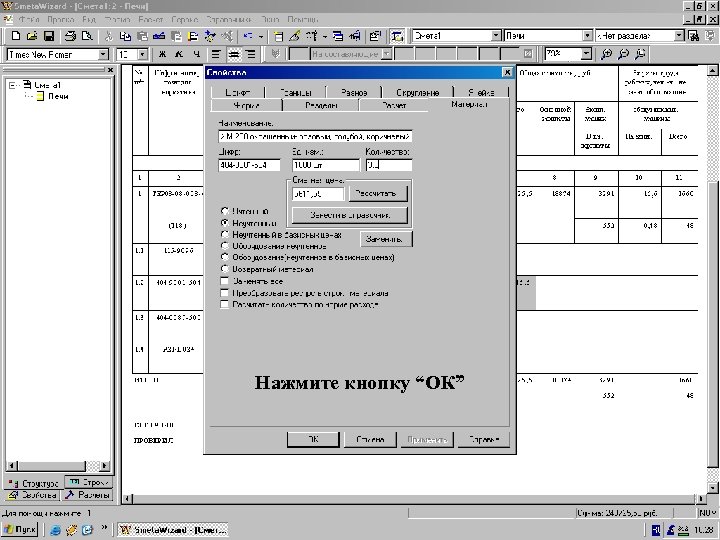The height and width of the screenshot is (540, 720).
Task: Open the Times New Roman font dropdown
Action: tap(103, 54)
